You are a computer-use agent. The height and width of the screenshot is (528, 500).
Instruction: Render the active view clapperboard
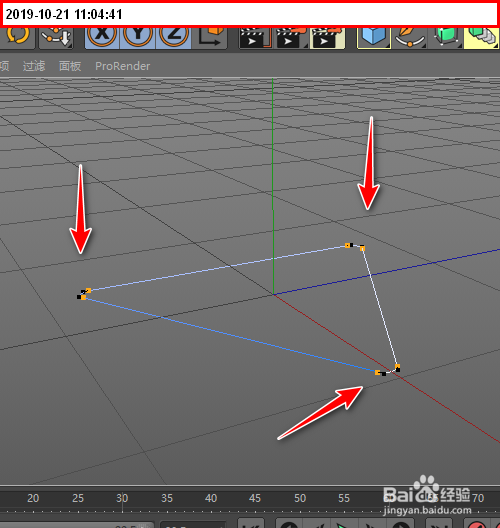pyautogui.click(x=255, y=38)
